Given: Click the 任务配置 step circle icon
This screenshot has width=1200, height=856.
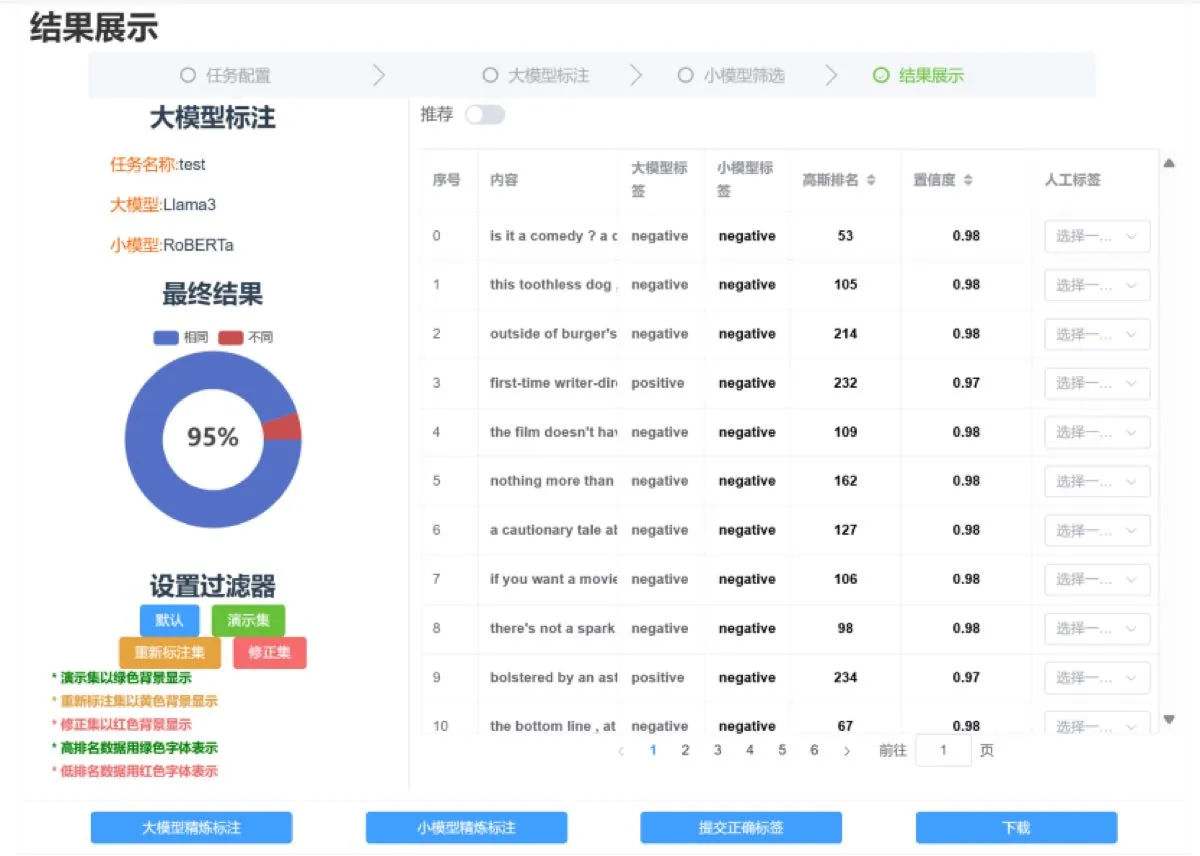Looking at the screenshot, I should click(188, 75).
